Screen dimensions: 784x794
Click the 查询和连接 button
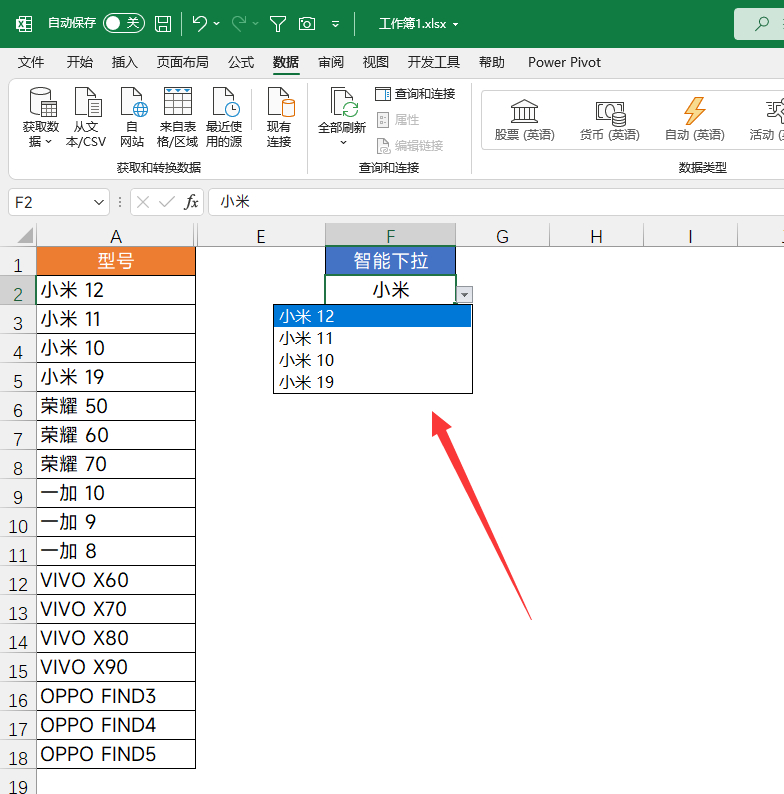coord(415,94)
